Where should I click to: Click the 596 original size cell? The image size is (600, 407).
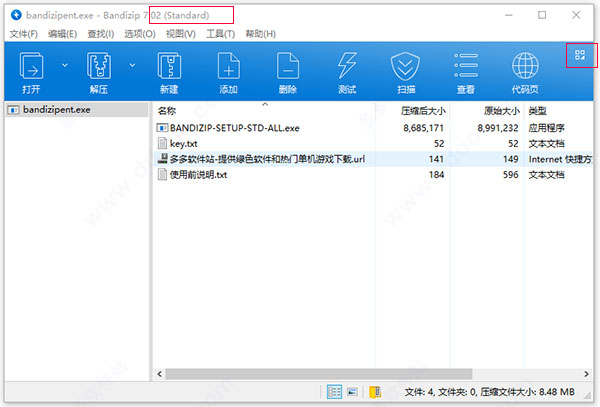pos(510,175)
